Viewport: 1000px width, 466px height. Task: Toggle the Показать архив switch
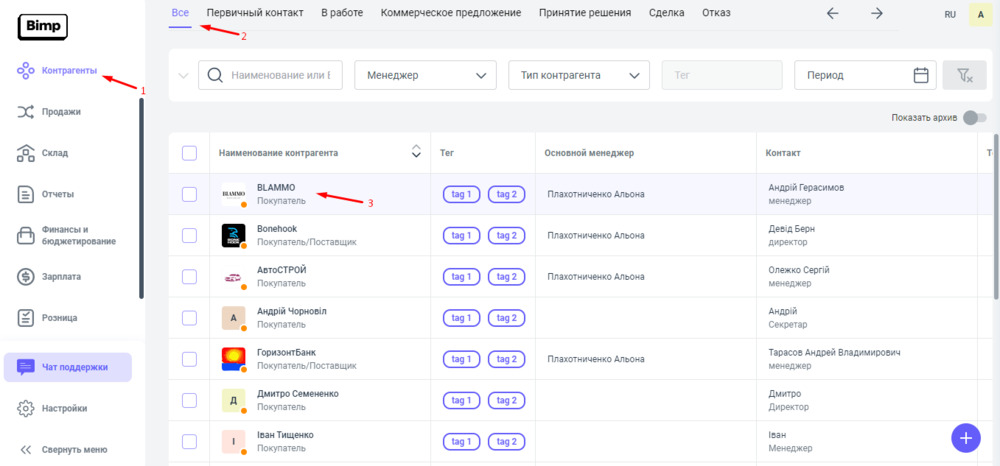click(974, 118)
